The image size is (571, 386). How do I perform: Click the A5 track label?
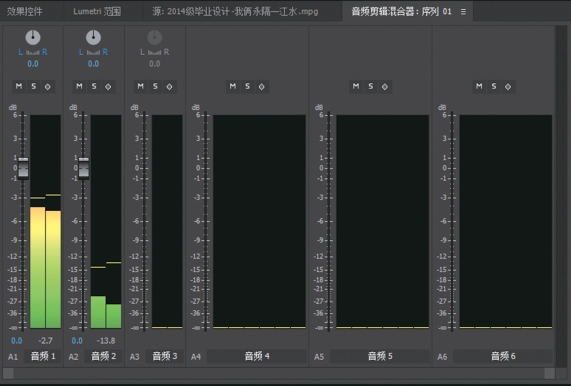319,357
